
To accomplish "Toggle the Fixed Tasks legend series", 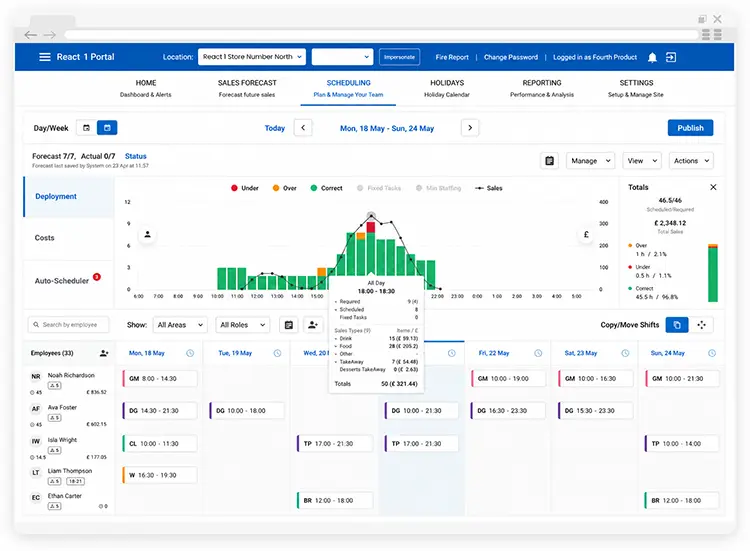I will coord(379,188).
